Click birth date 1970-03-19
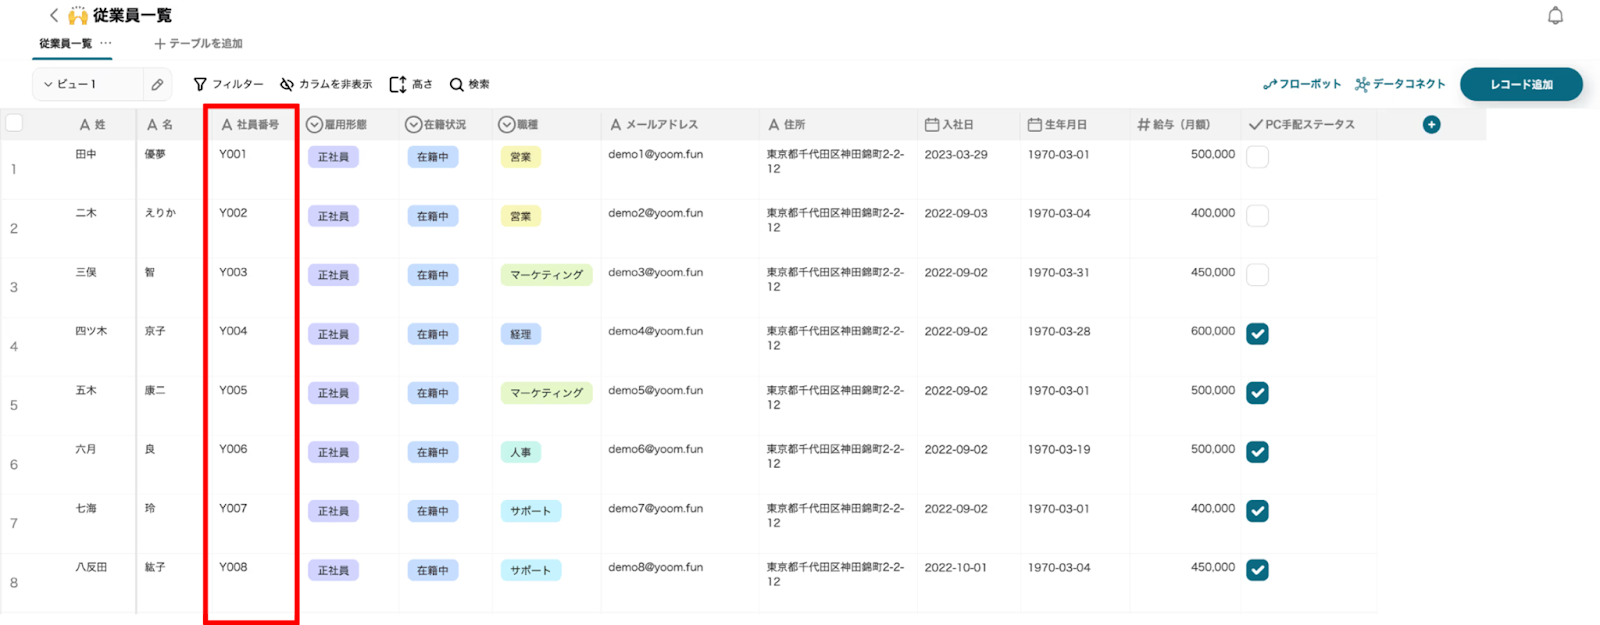Viewport: 1600px width, 625px height. [x=1059, y=449]
